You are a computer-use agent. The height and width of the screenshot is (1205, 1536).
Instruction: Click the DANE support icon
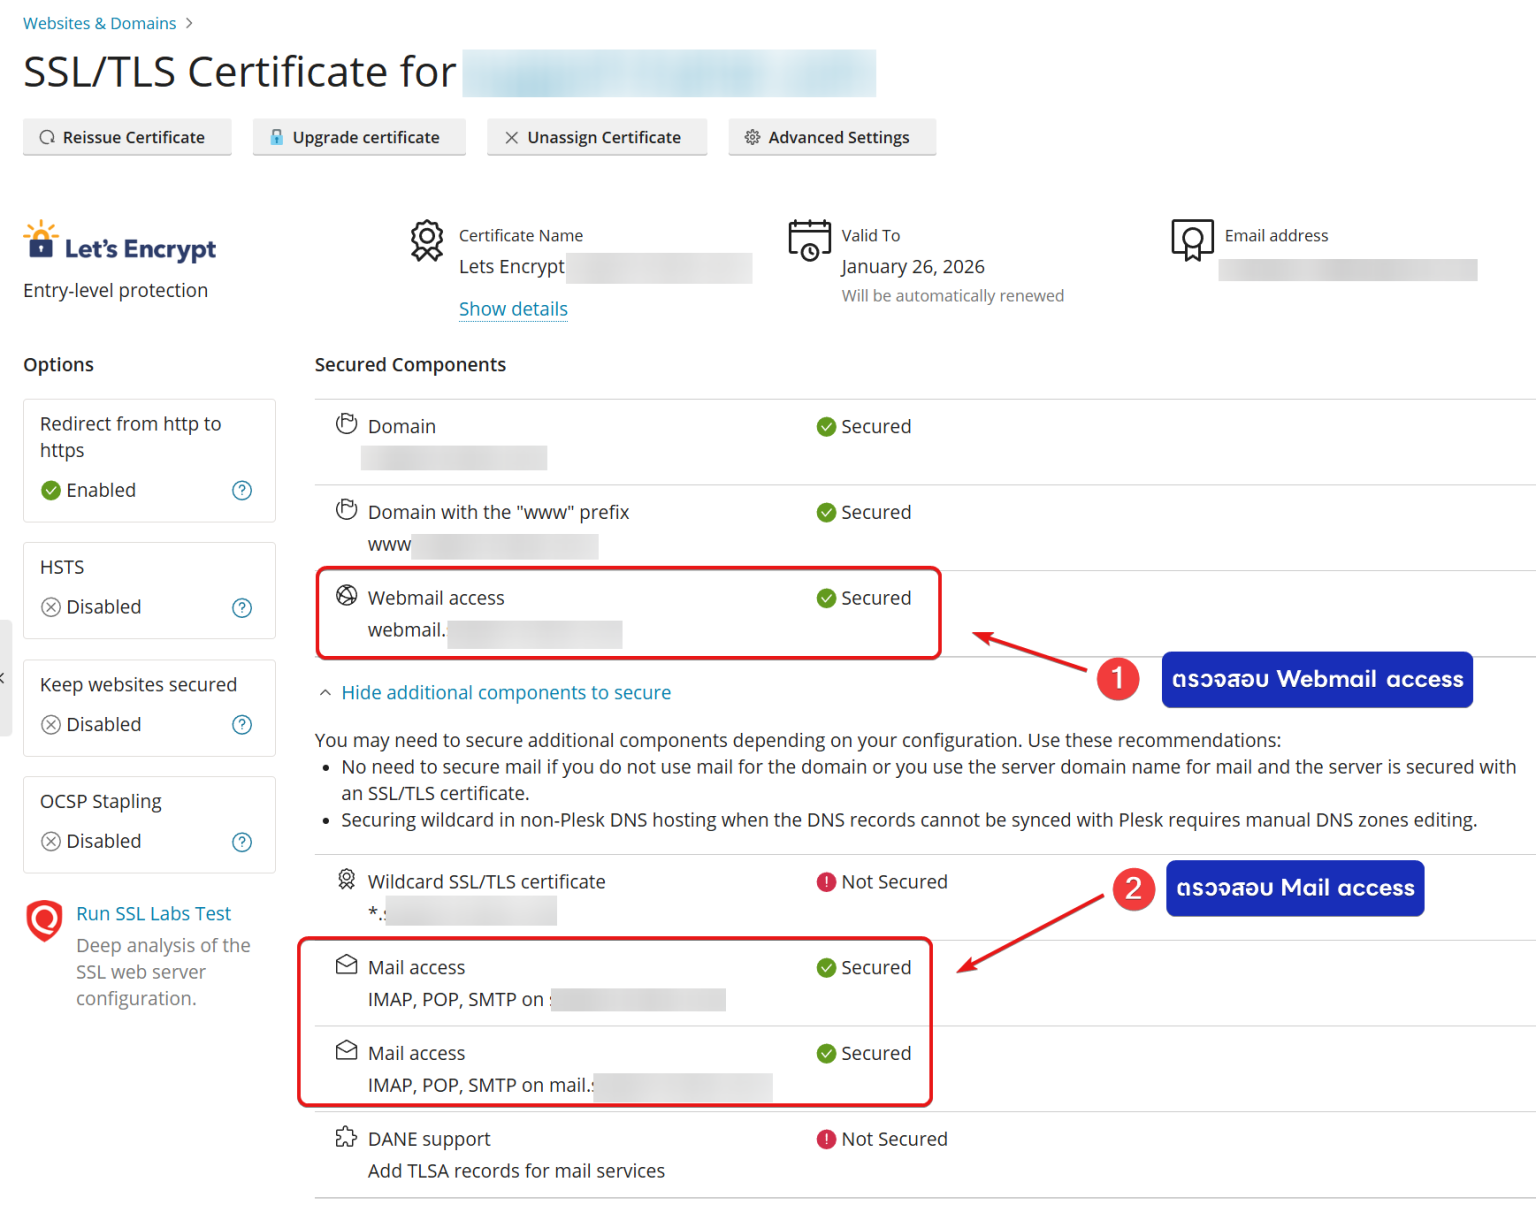pos(346,1135)
